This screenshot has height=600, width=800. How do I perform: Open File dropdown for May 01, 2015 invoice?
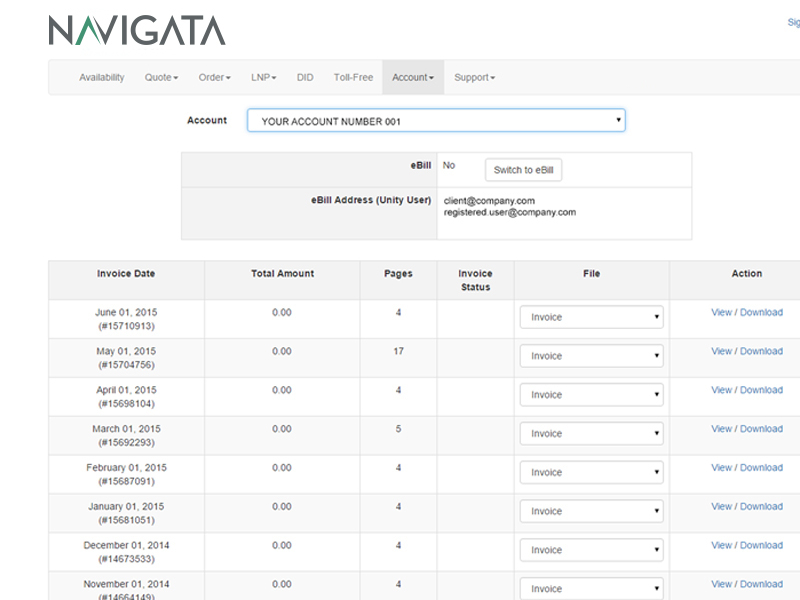[591, 356]
